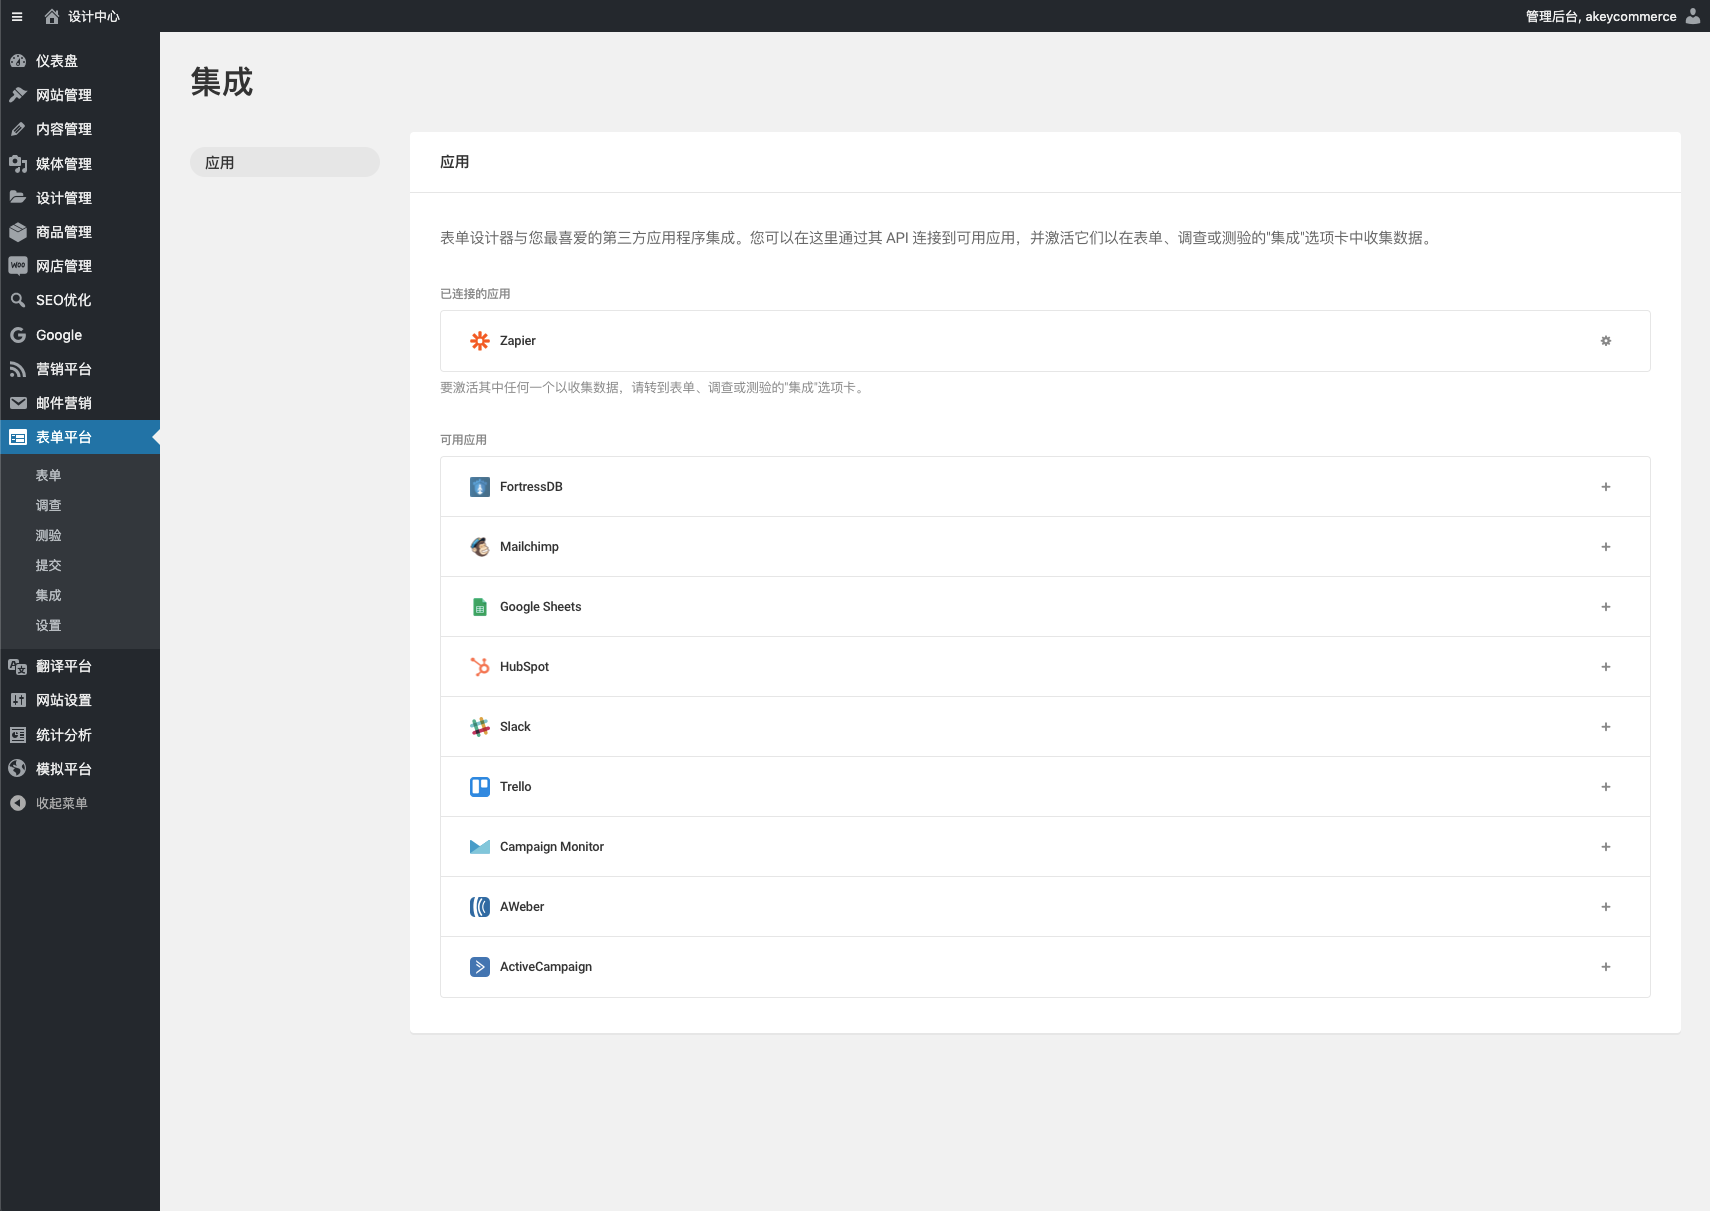Viewport: 1710px width, 1211px height.
Task: Click the Trello logo icon
Action: pyautogui.click(x=480, y=787)
